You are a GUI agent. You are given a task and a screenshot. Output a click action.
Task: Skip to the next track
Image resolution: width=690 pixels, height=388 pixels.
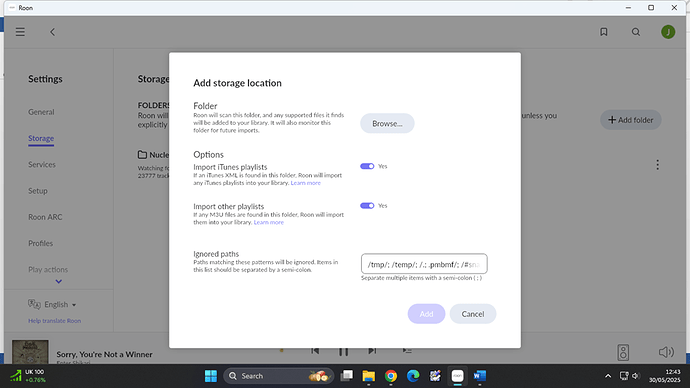click(372, 351)
